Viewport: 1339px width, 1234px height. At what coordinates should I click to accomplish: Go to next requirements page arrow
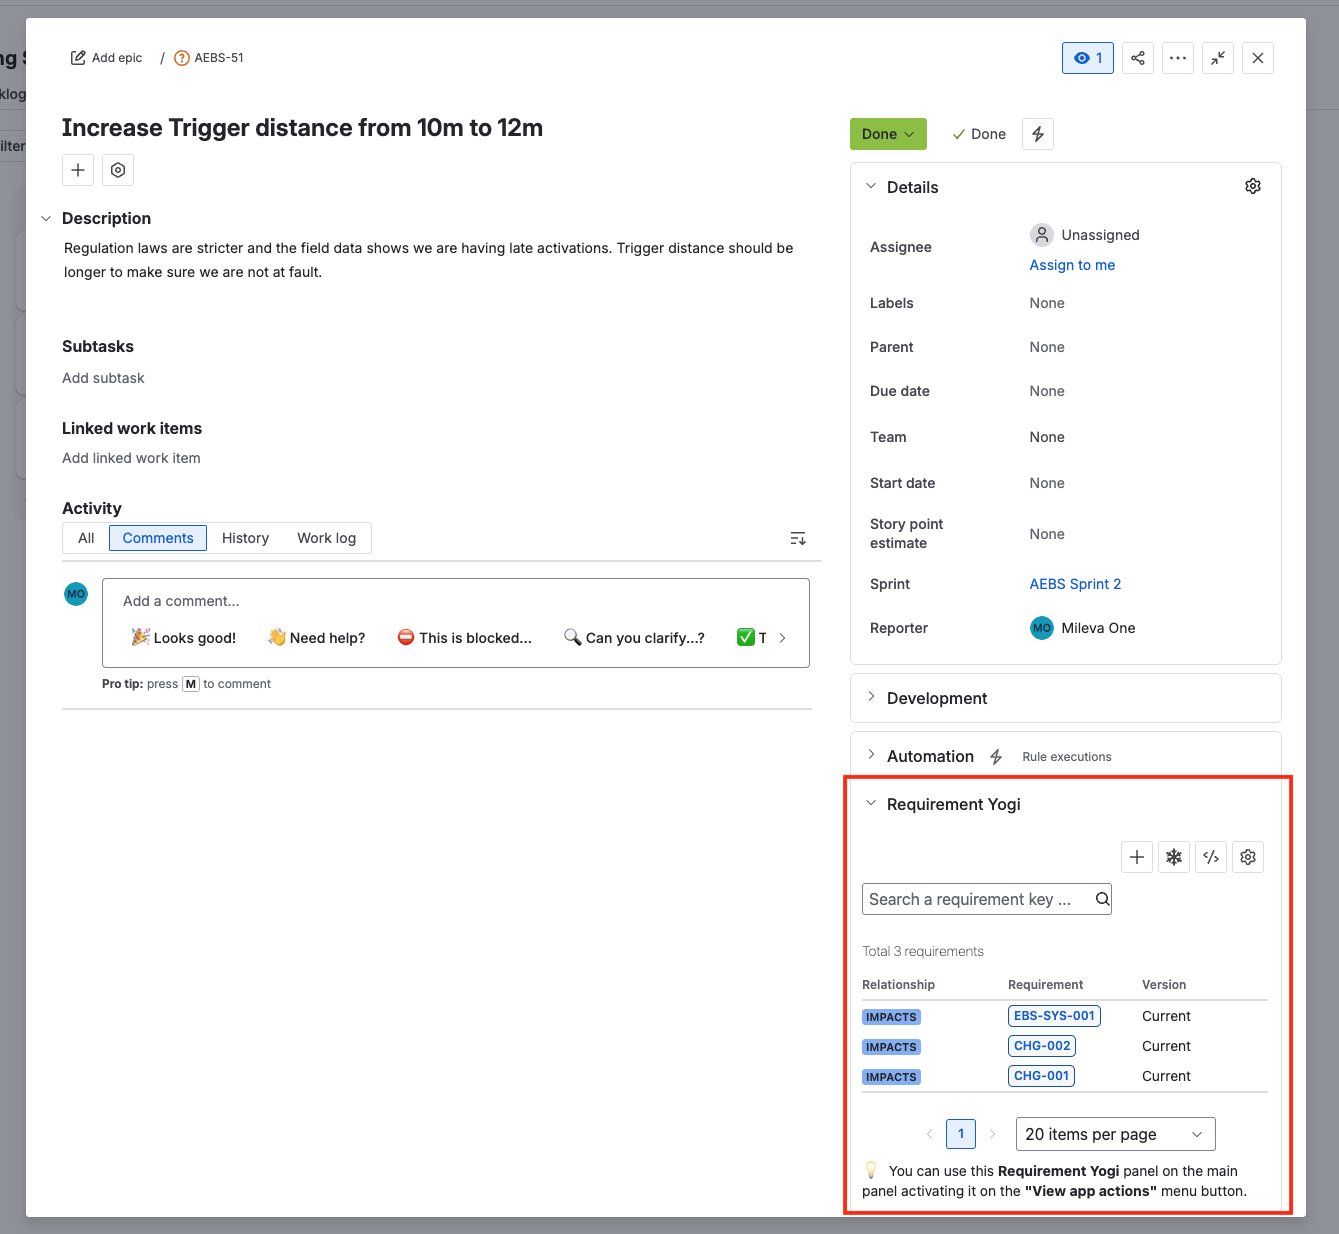click(992, 1134)
